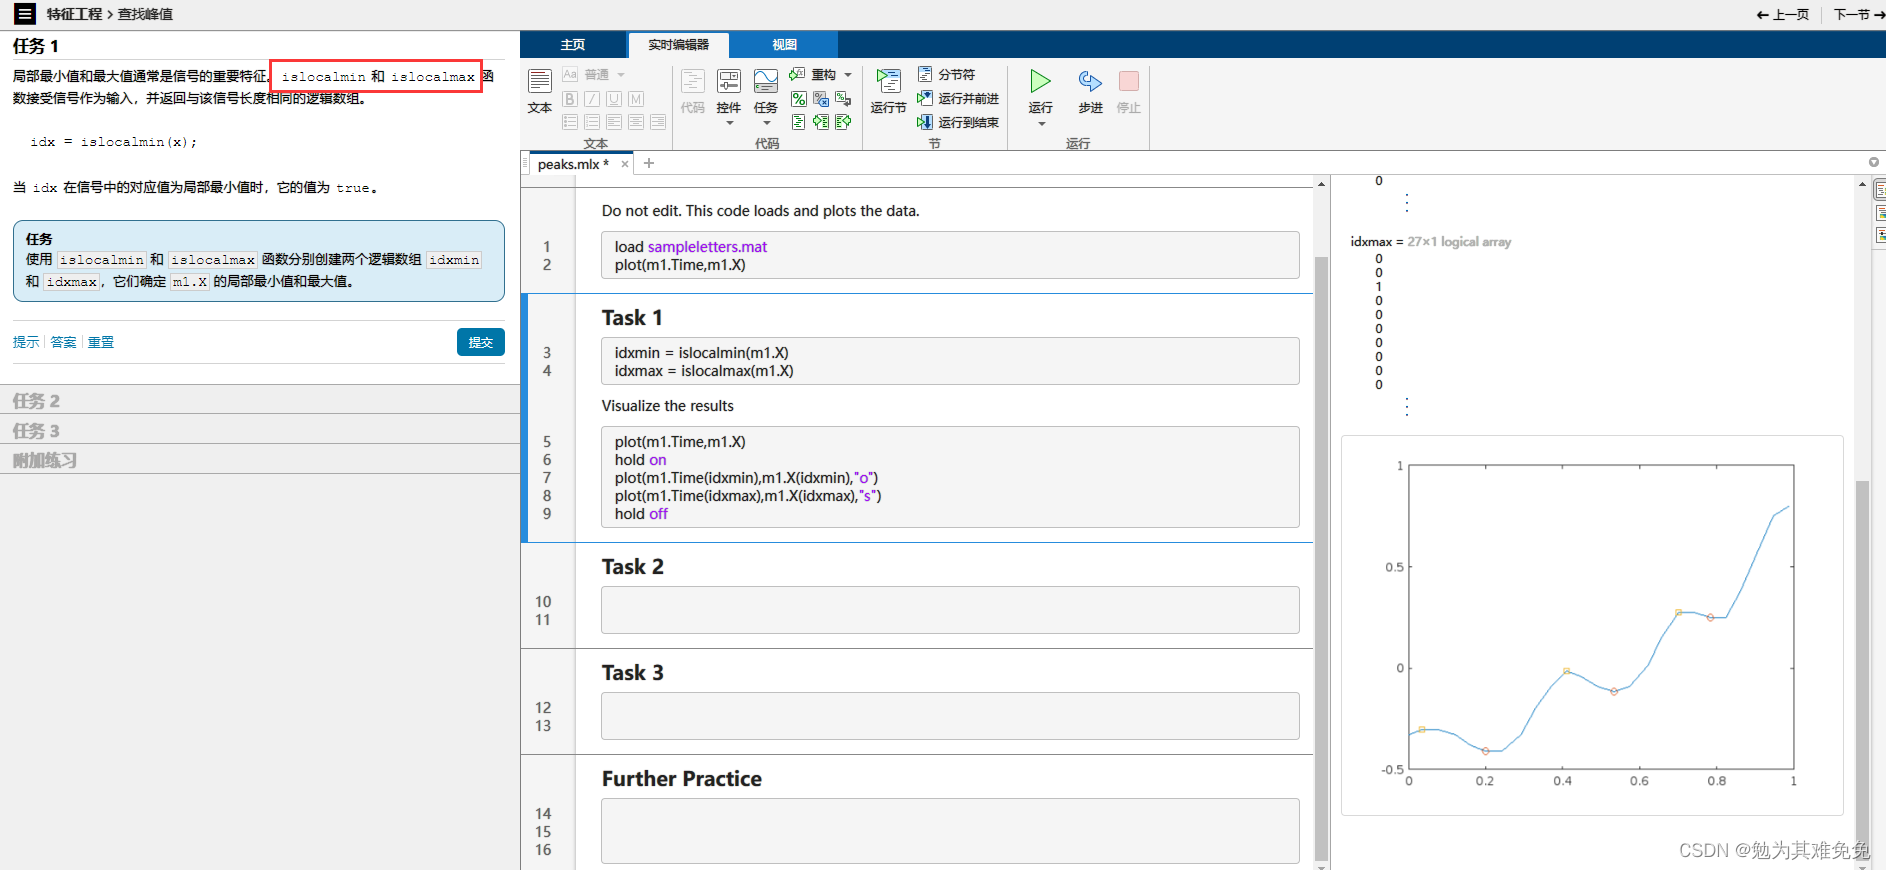Open the 答案 solution link

[63, 342]
